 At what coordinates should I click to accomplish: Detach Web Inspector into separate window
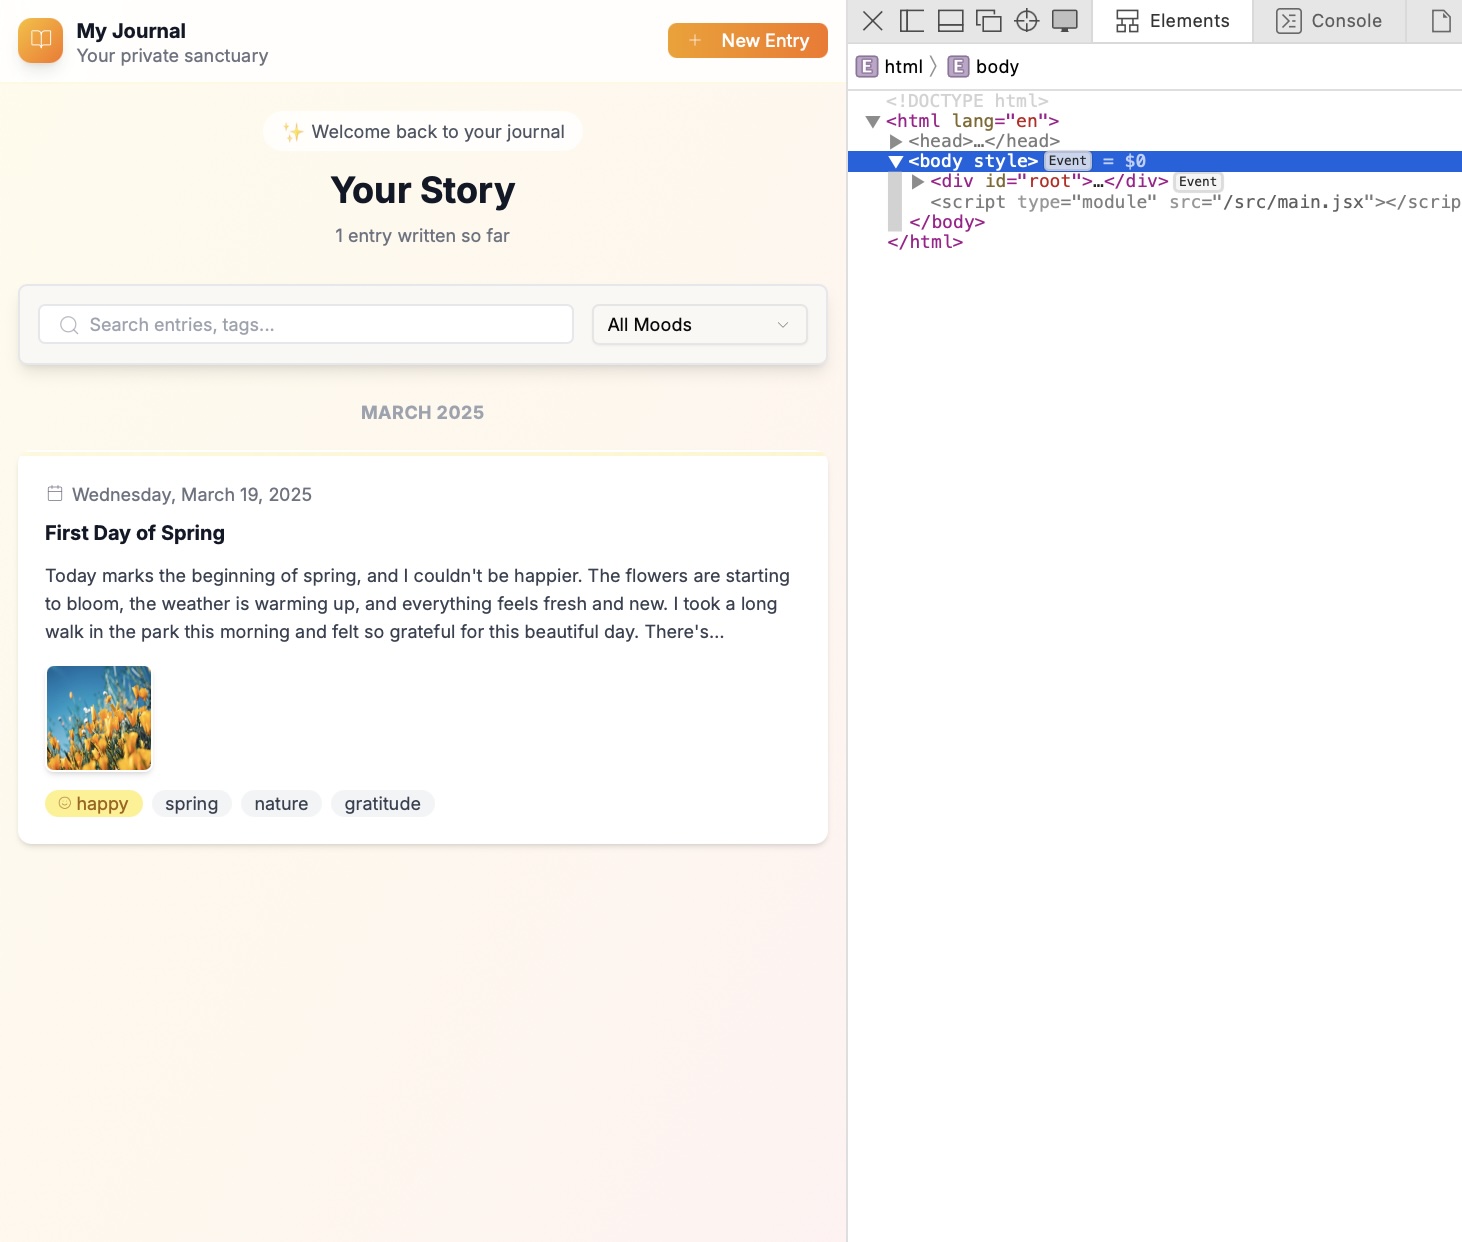[988, 21]
